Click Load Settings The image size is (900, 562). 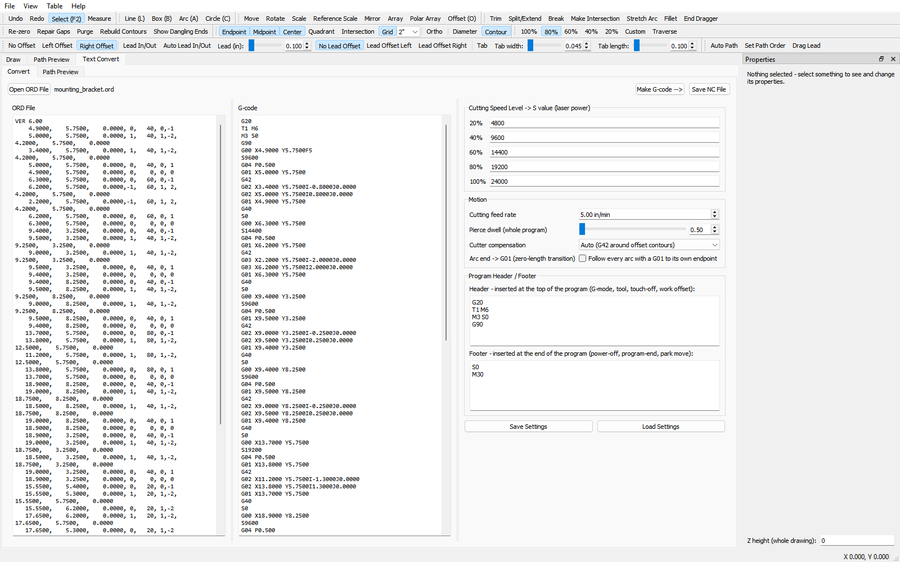661,427
